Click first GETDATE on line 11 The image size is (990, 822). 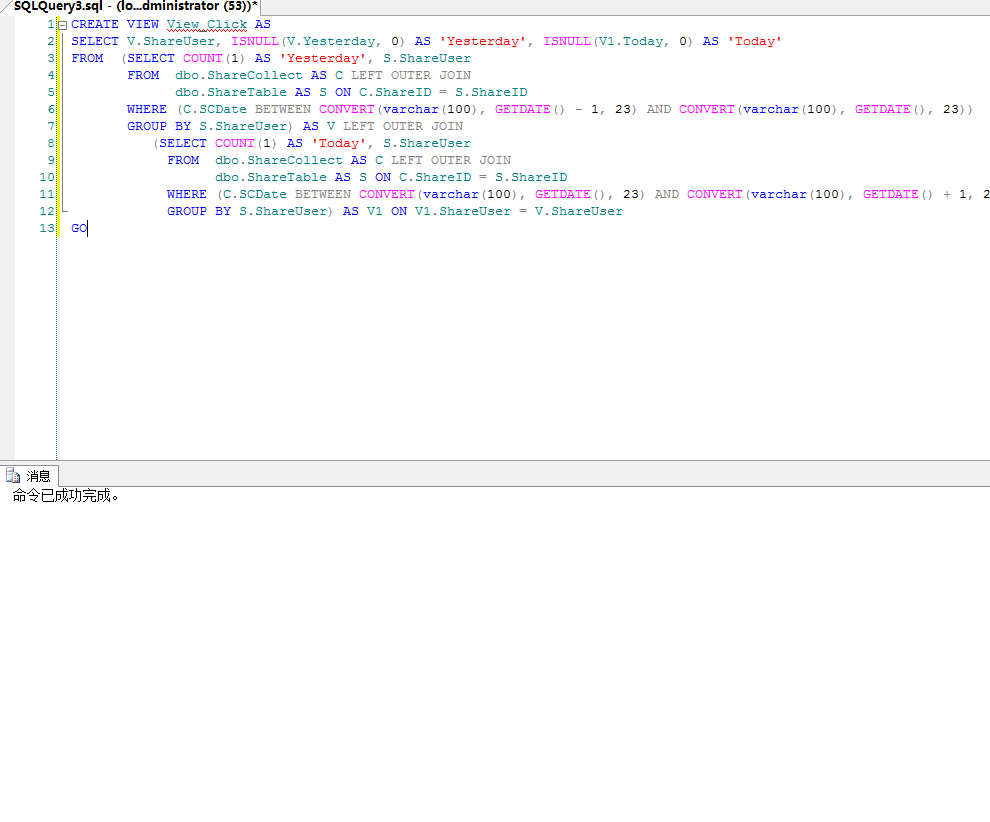coord(563,195)
